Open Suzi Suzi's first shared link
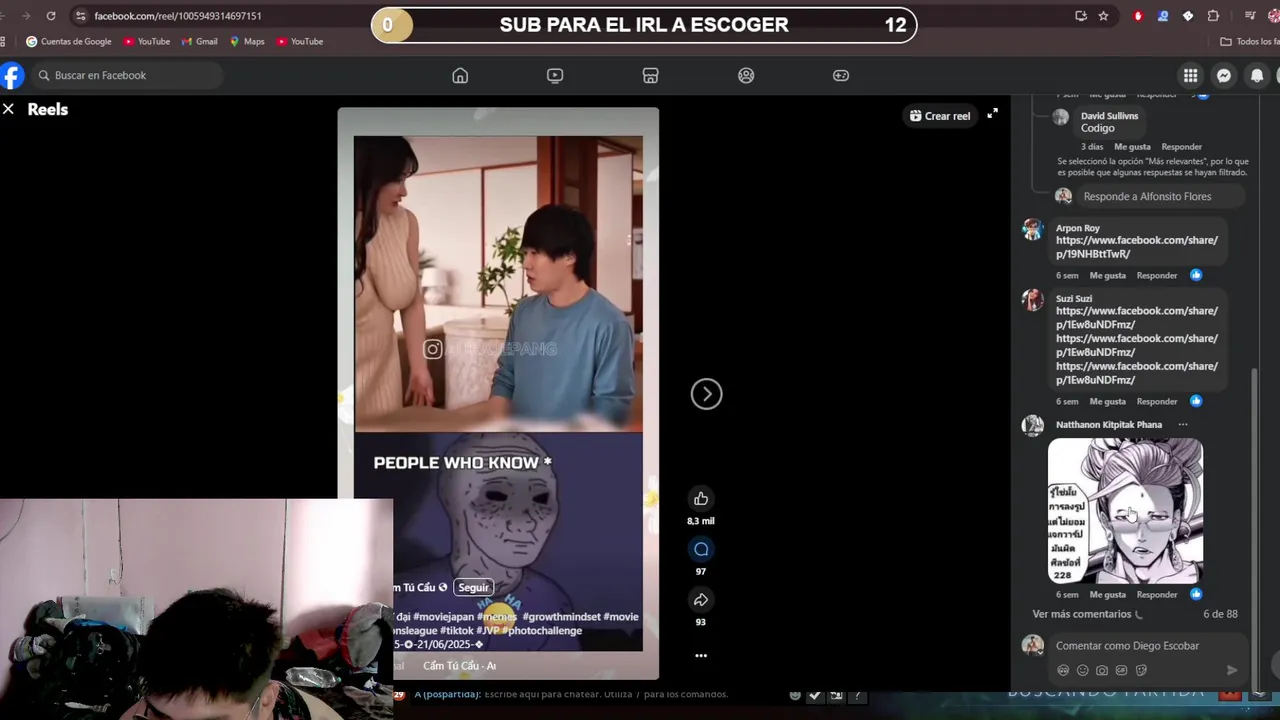This screenshot has width=1280, height=720. (1137, 317)
